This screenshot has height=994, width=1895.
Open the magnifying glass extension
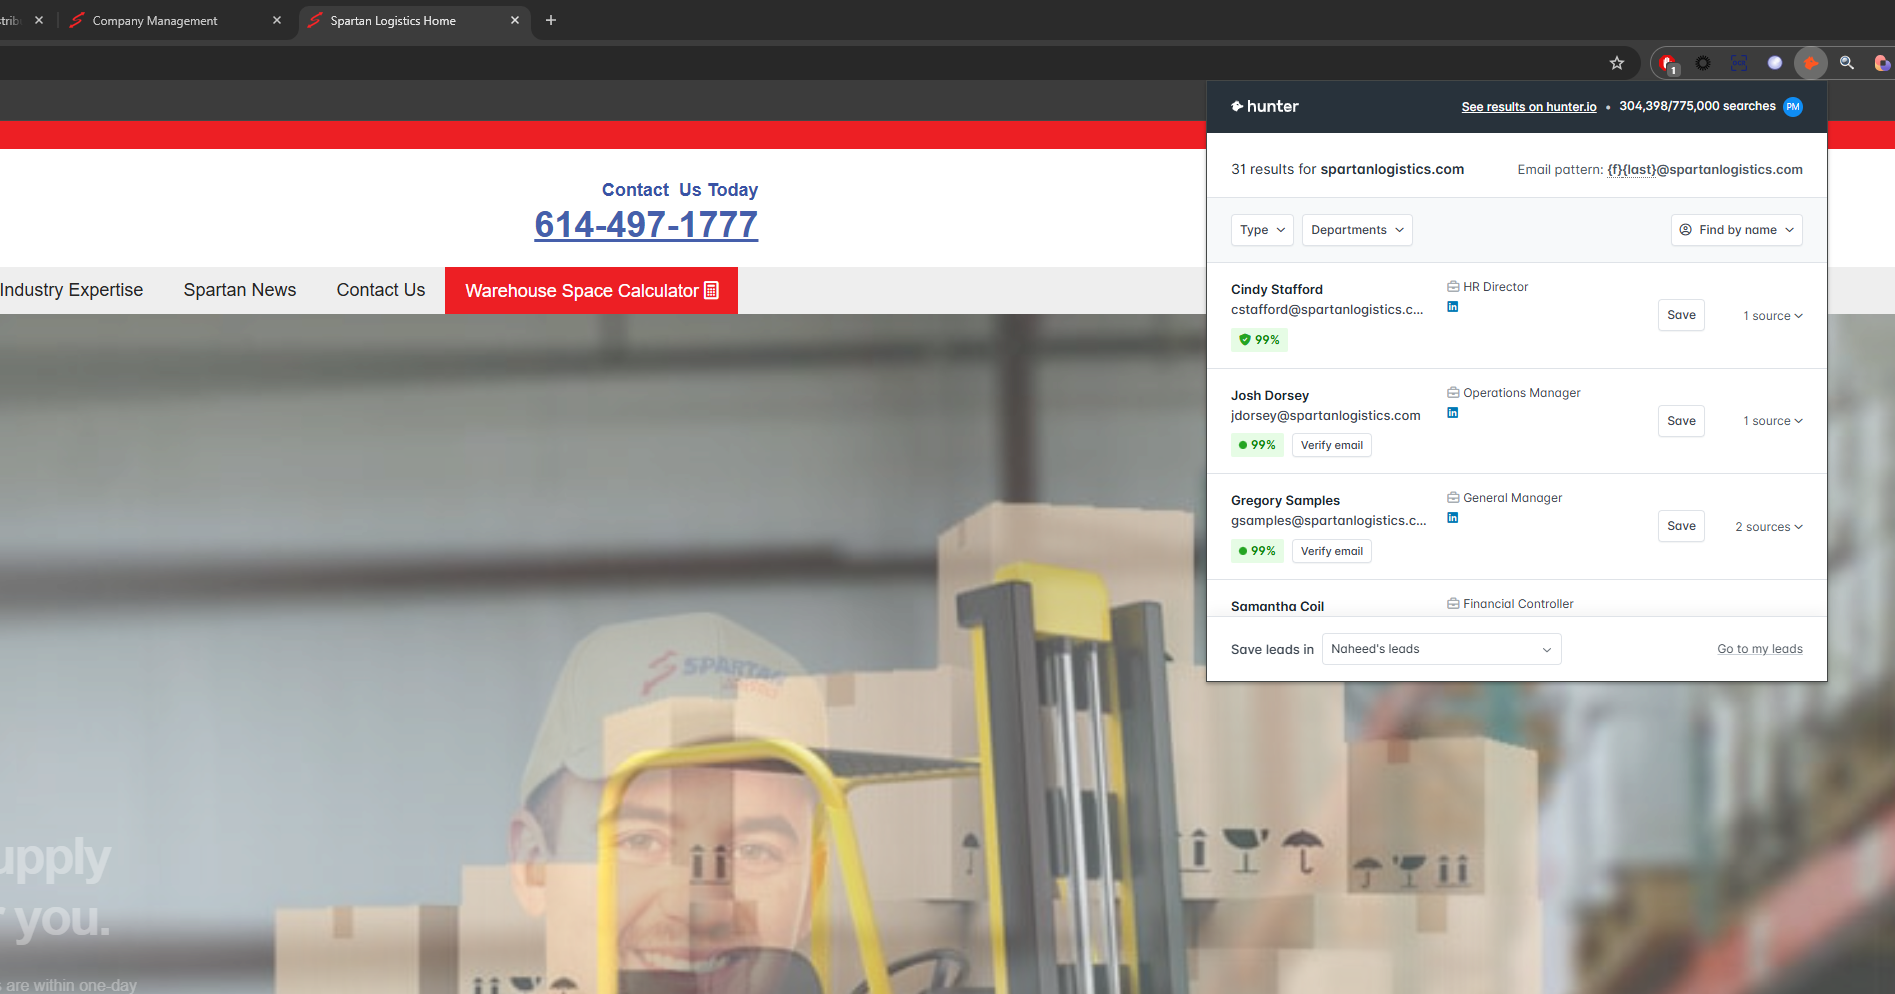(x=1847, y=63)
